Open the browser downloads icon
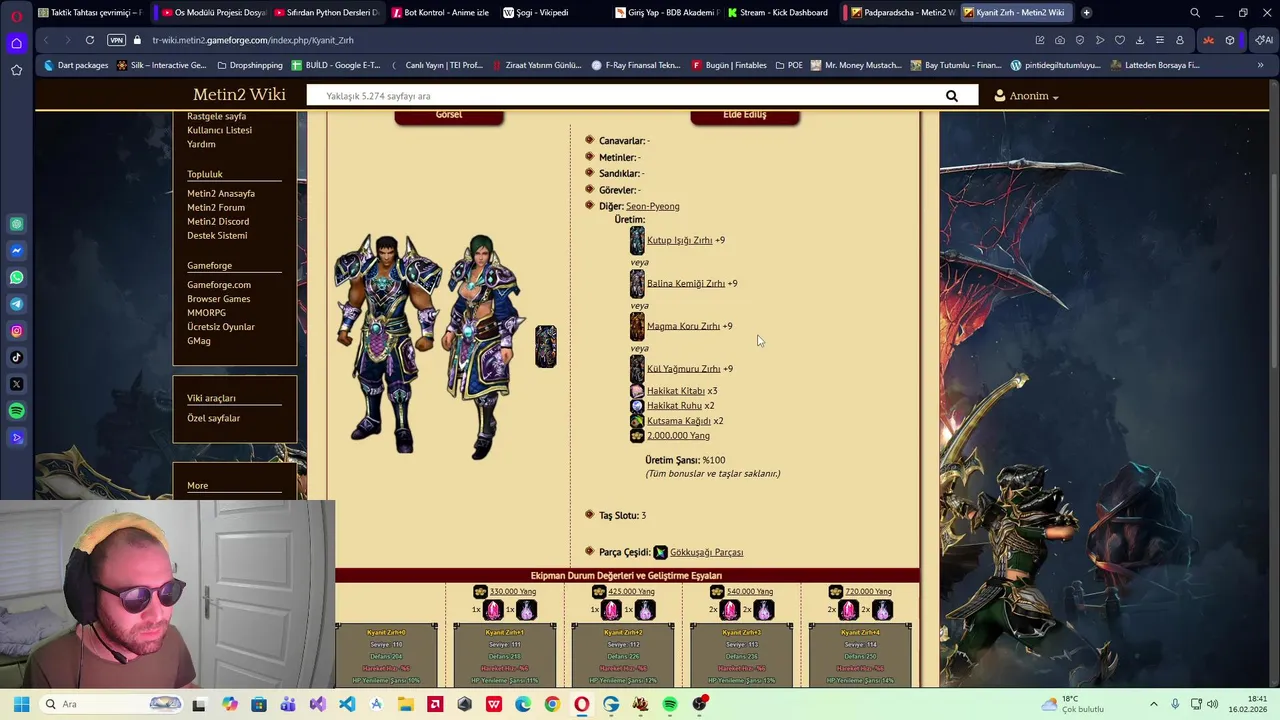The height and width of the screenshot is (720, 1280). coord(1140,40)
